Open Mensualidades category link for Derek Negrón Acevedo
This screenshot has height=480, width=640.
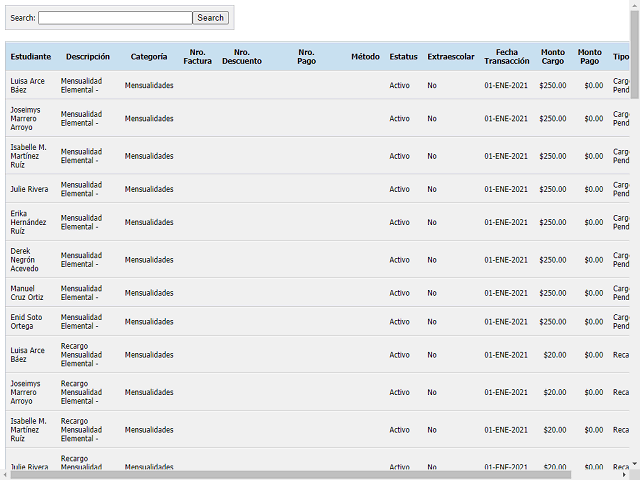[x=149, y=260]
